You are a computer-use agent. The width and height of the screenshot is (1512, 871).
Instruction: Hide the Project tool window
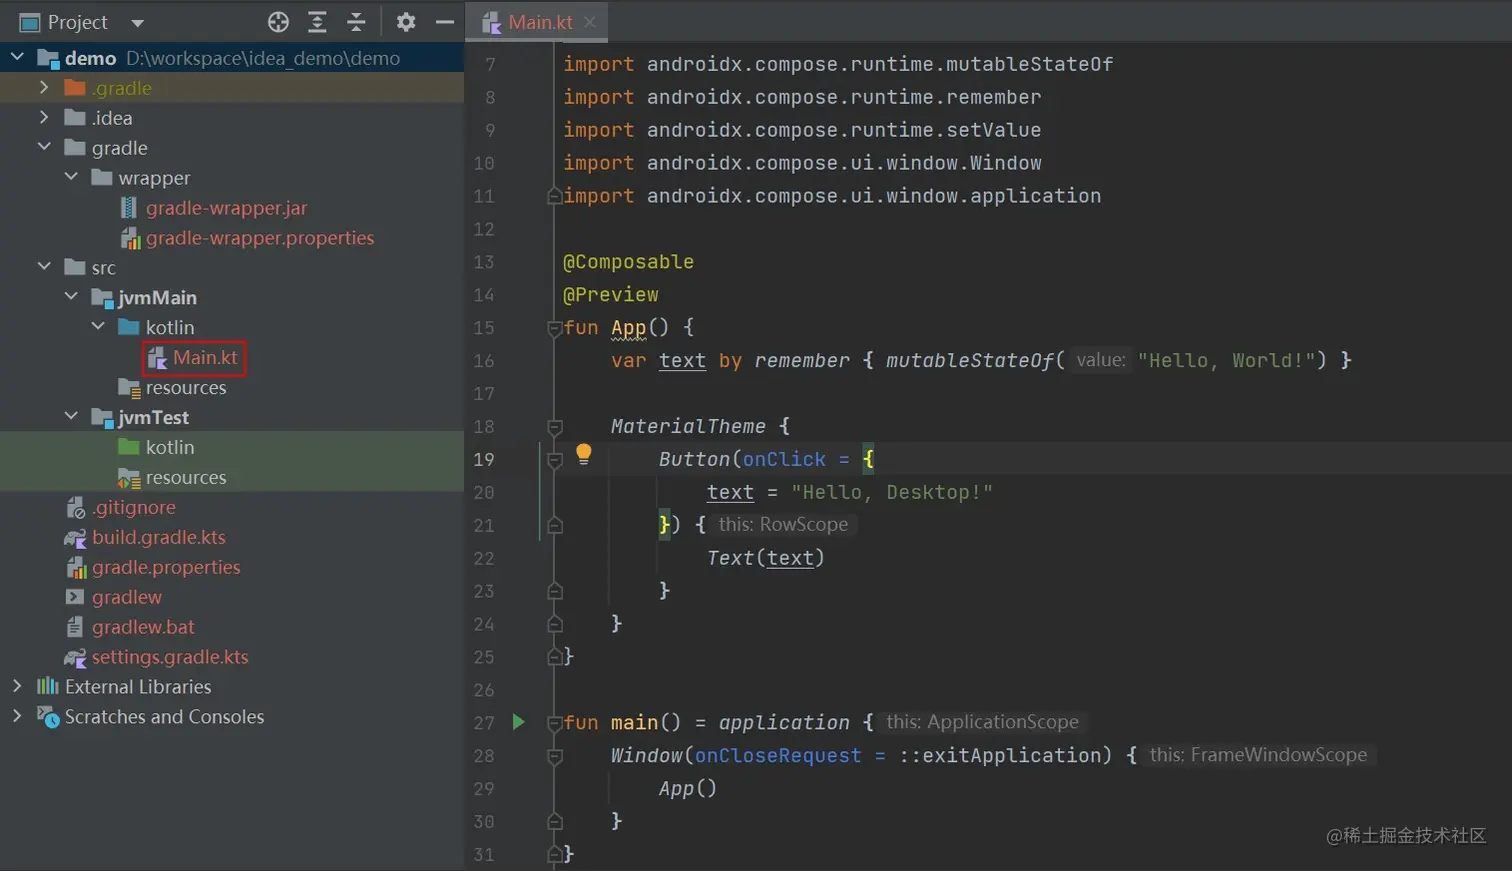click(x=445, y=22)
